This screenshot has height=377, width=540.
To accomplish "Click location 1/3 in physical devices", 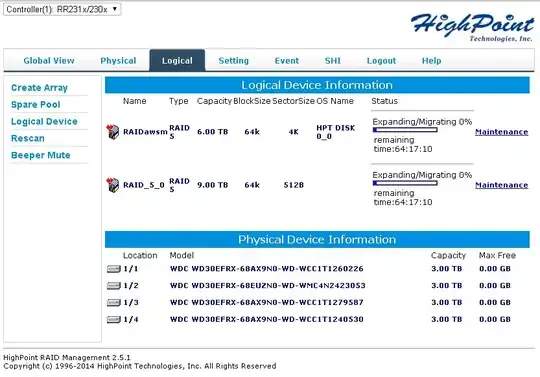I will point(131,303).
